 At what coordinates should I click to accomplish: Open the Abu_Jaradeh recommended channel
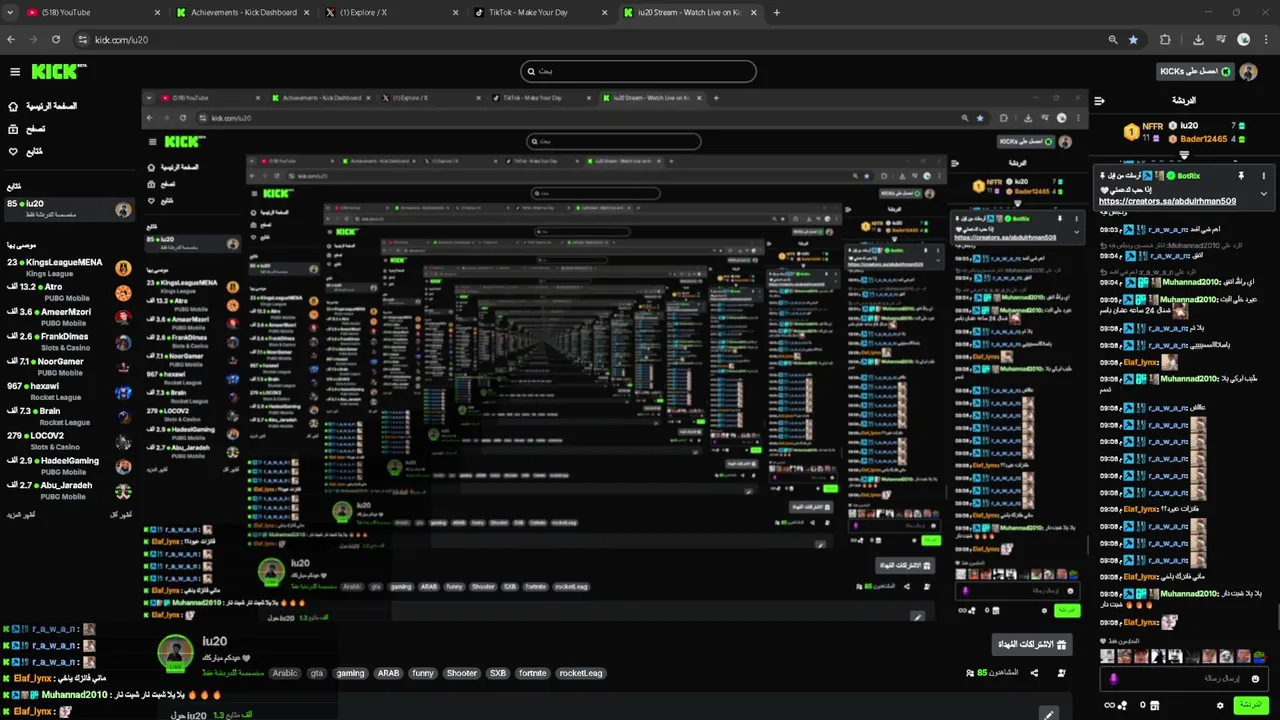68,490
